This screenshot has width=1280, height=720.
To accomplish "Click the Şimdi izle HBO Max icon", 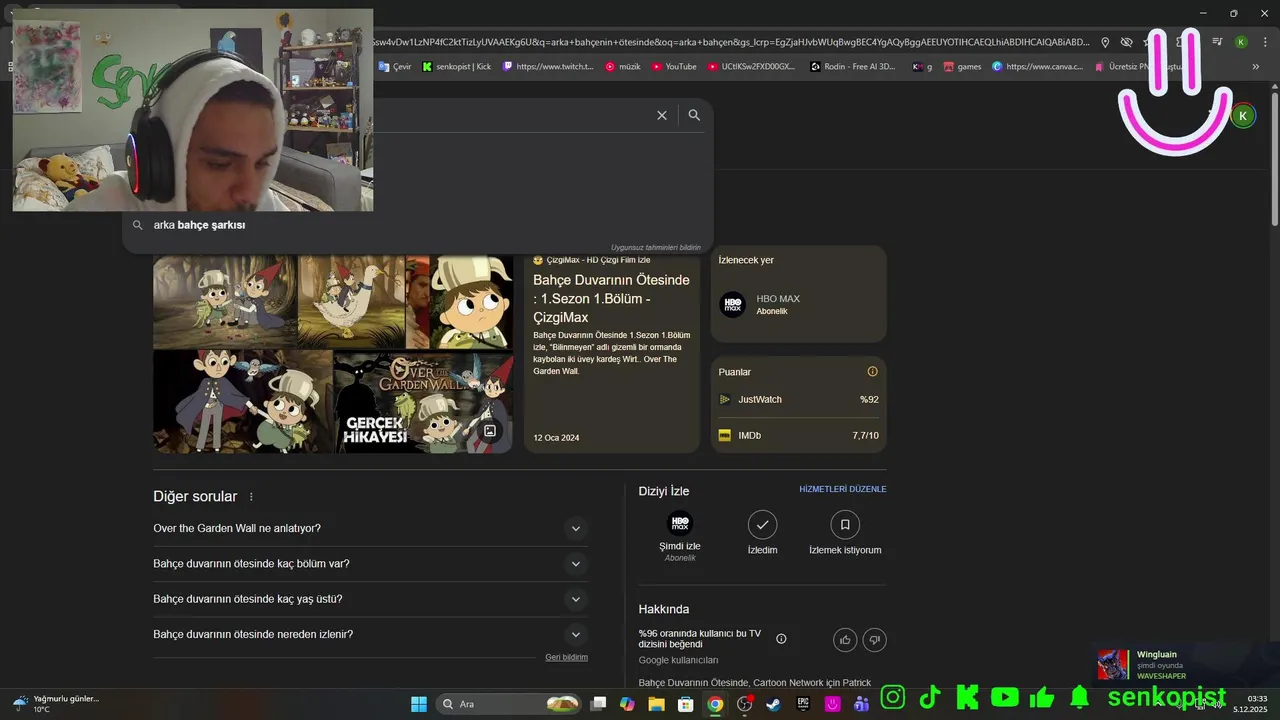I will (680, 524).
